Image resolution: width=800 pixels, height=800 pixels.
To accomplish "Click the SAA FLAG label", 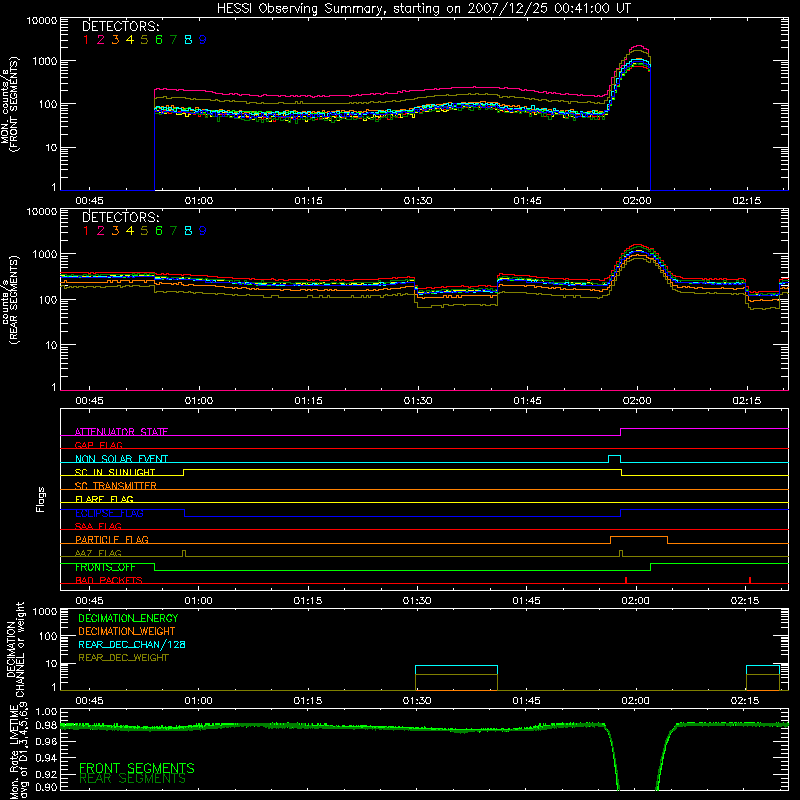I will (98, 526).
